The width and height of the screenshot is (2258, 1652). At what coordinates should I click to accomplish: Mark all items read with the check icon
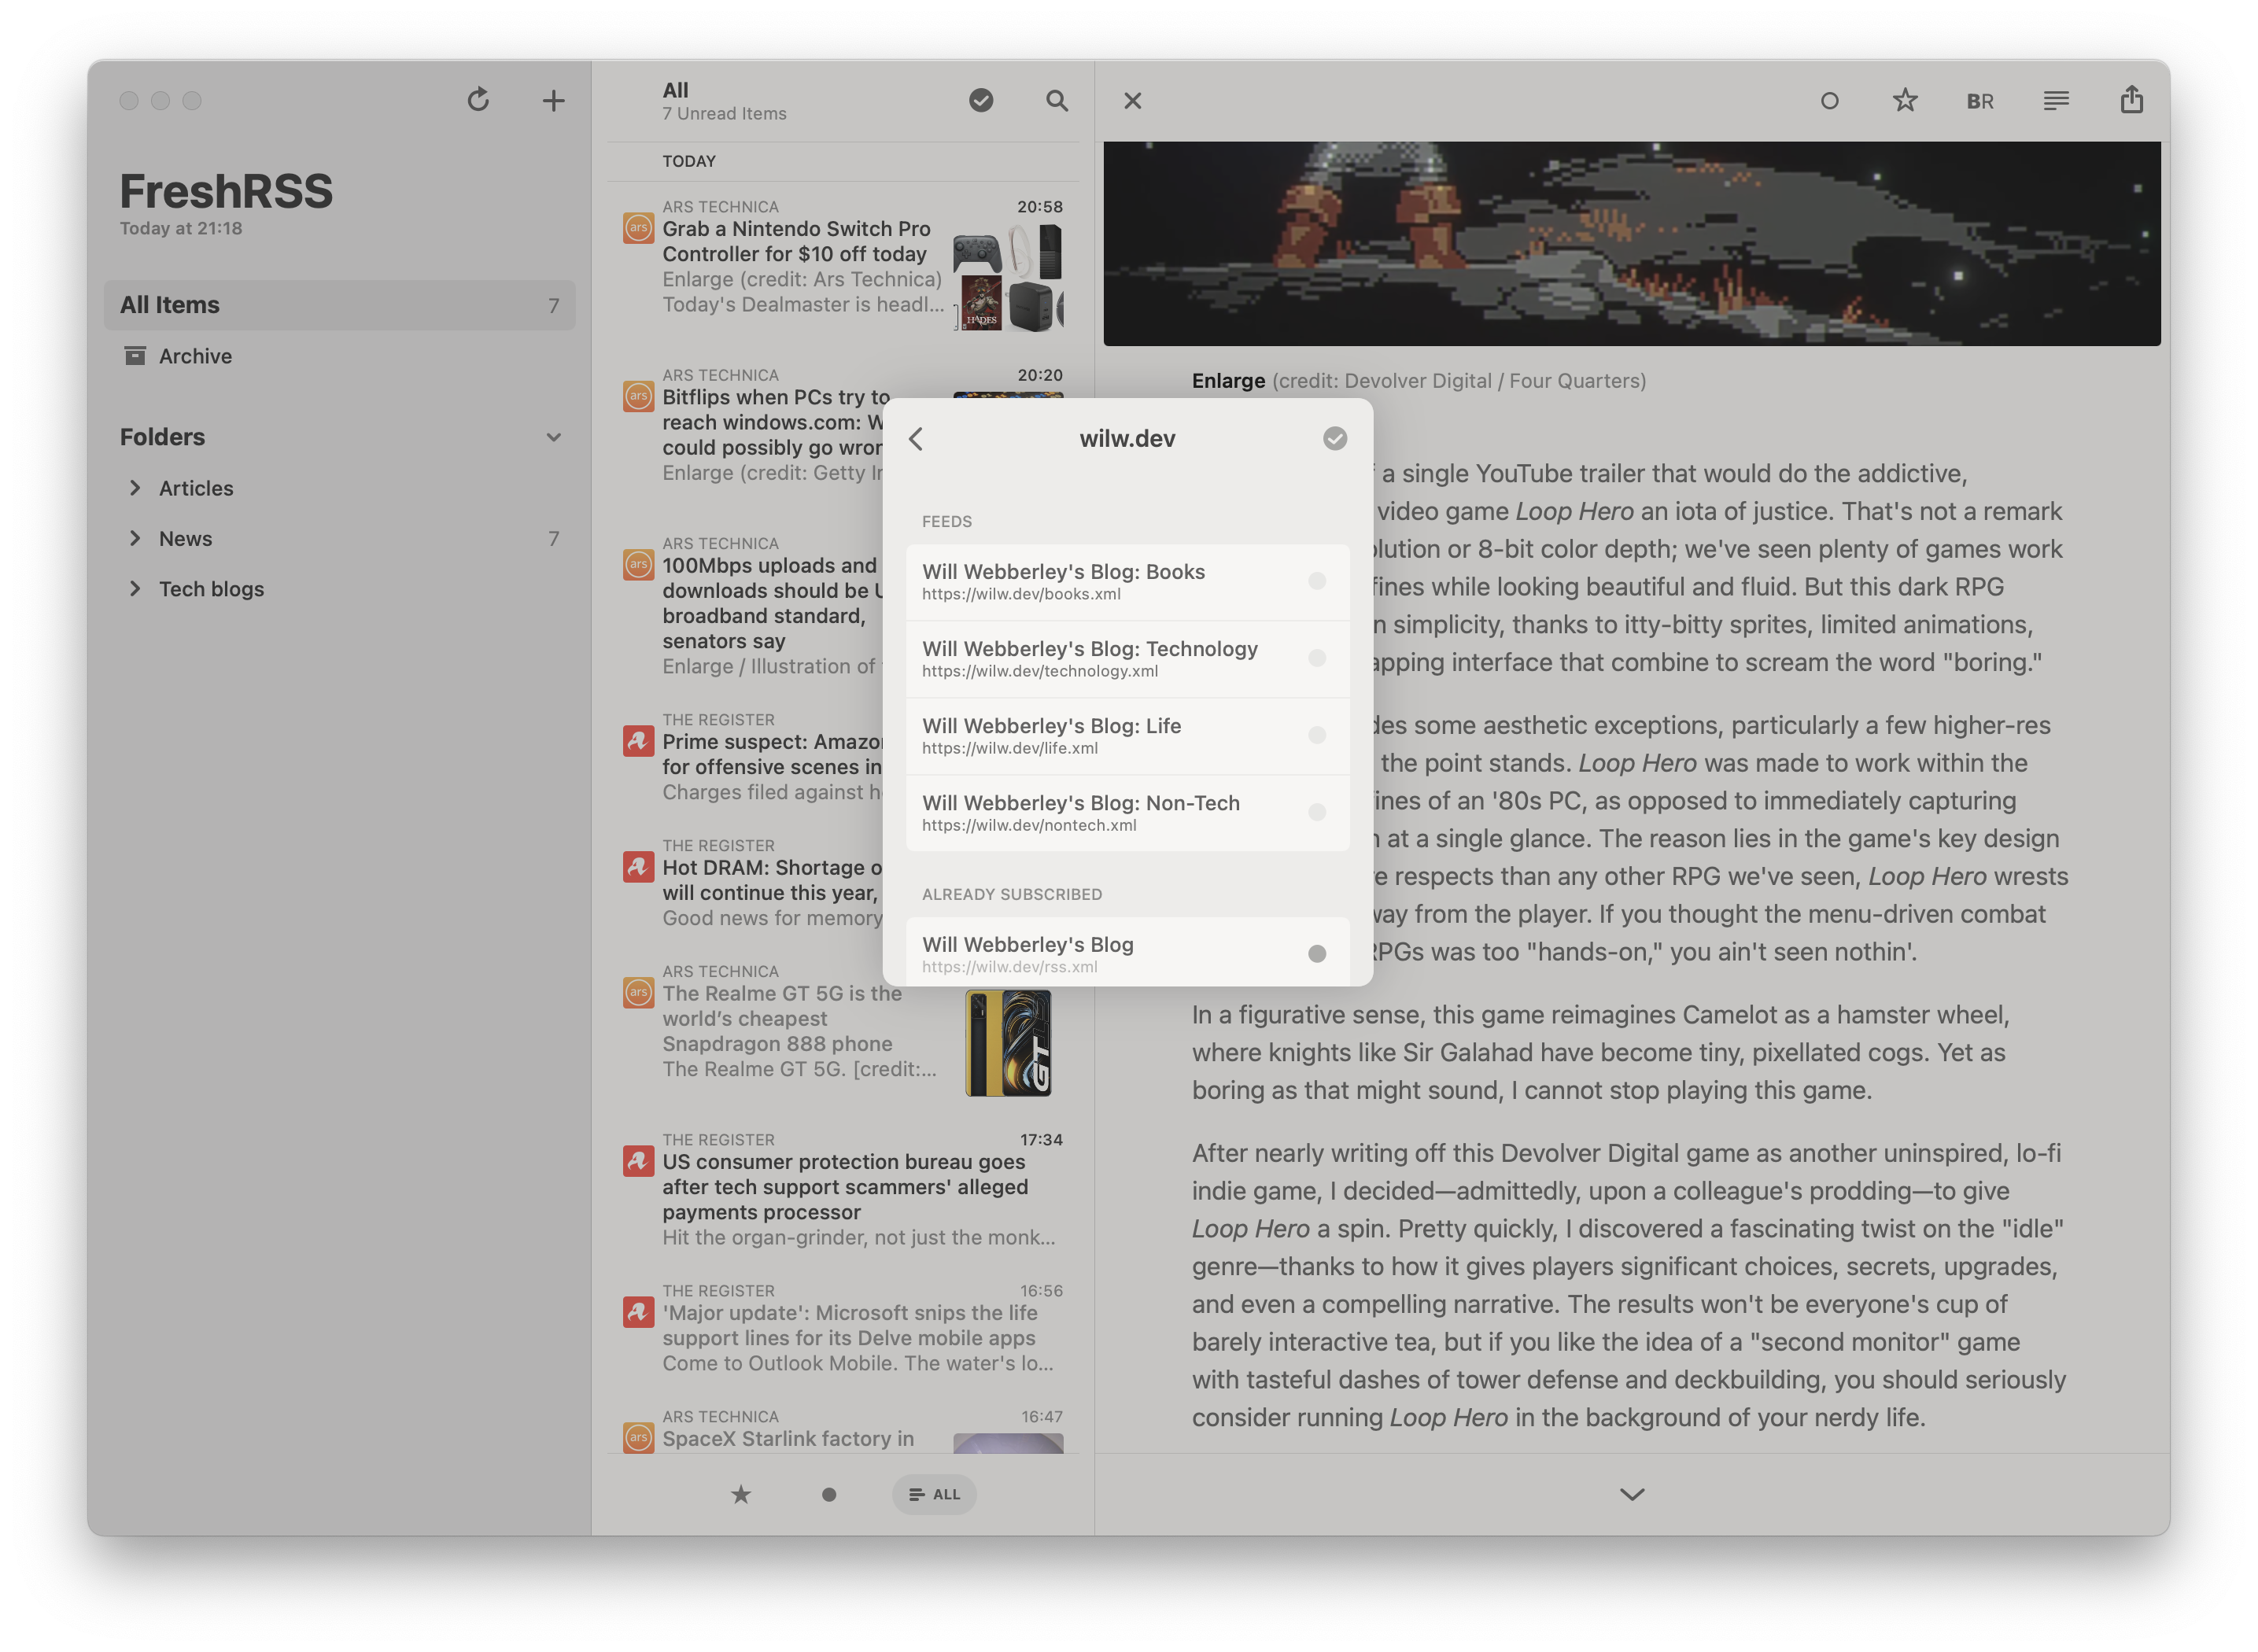point(981,101)
